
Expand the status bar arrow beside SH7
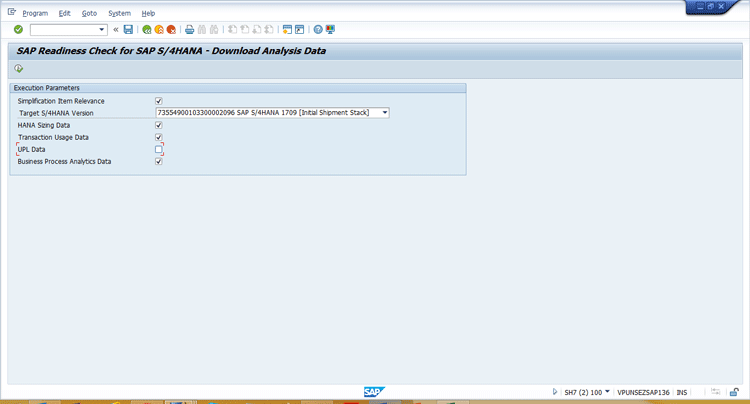(555, 392)
